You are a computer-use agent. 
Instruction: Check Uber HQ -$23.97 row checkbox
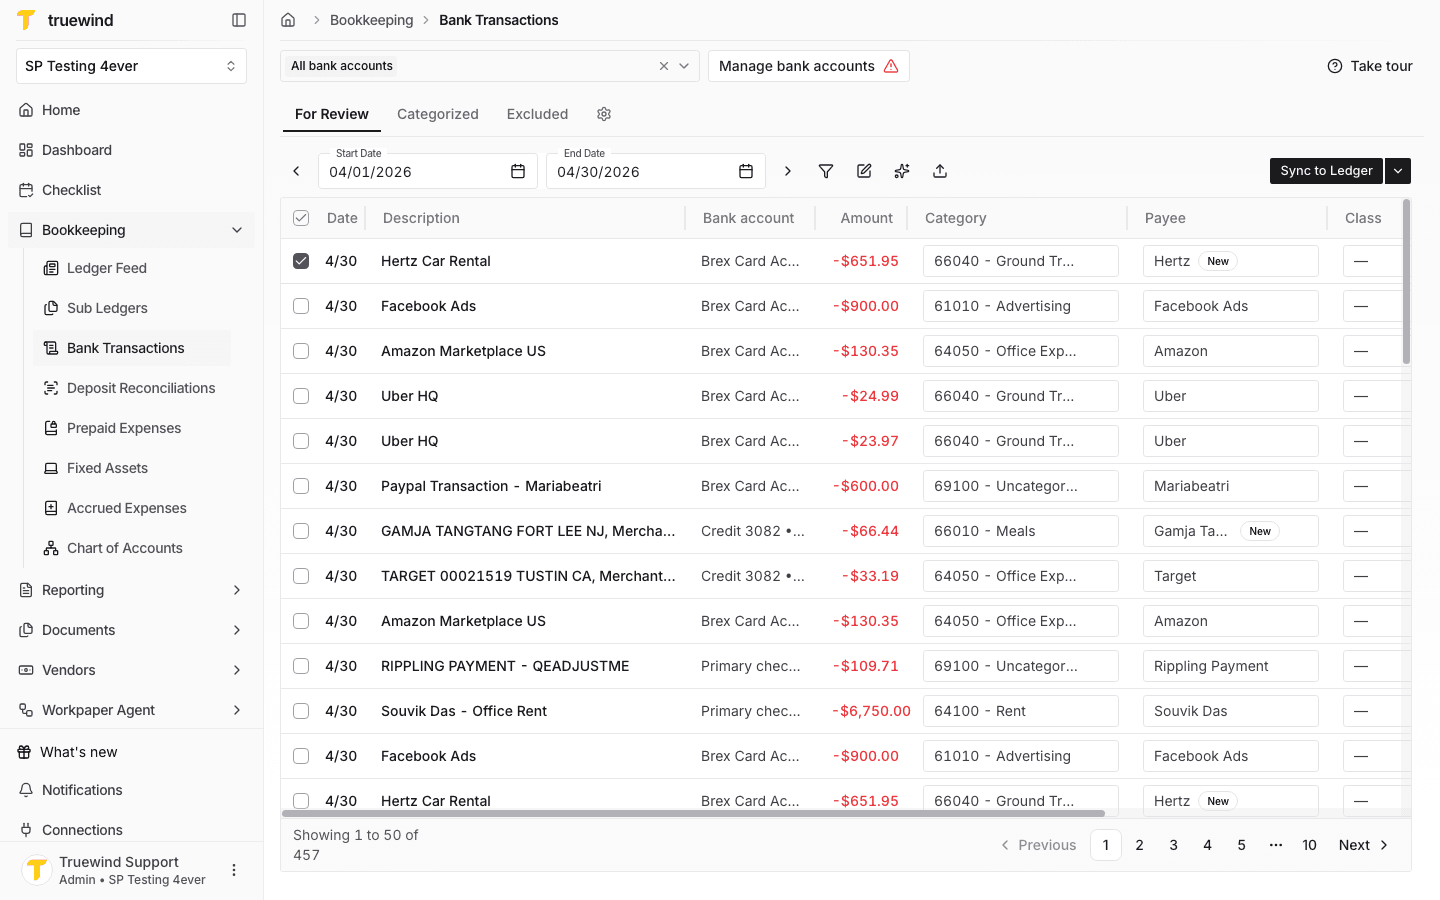coord(301,441)
